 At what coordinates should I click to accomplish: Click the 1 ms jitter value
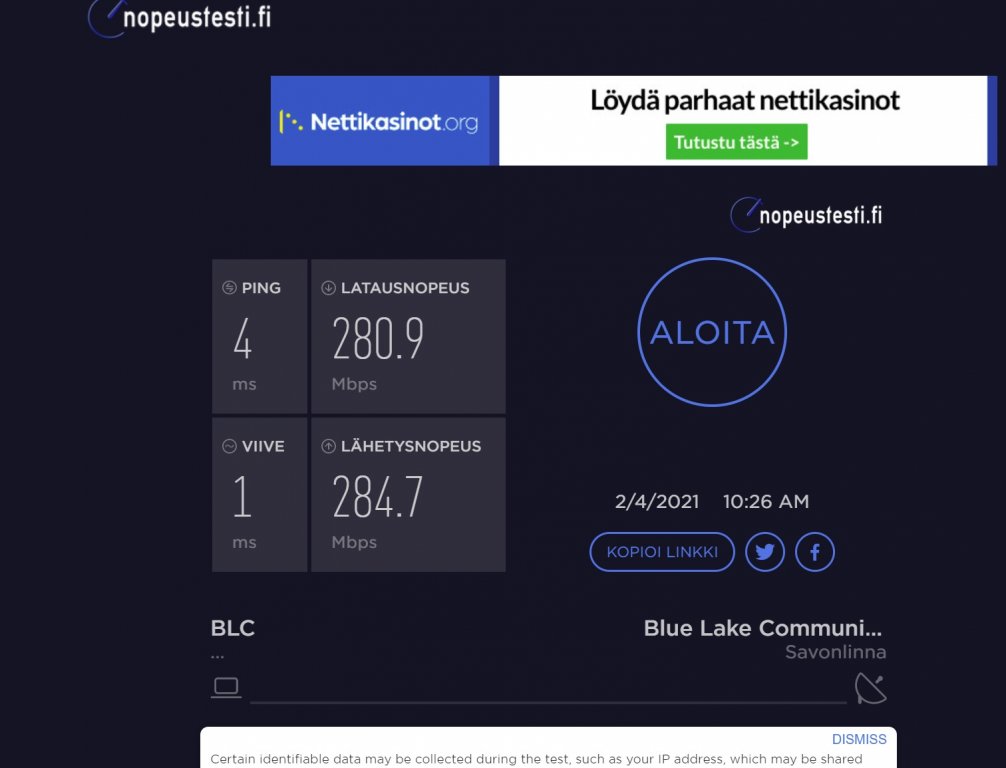(x=242, y=497)
